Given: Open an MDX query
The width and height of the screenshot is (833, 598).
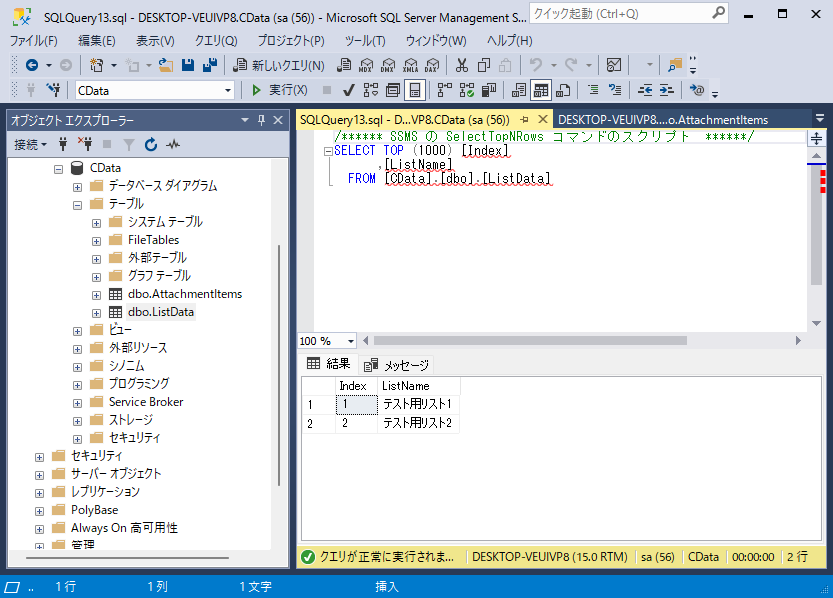Looking at the screenshot, I should click(366, 65).
